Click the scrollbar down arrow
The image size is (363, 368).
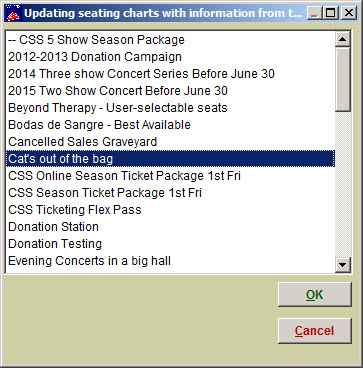coord(343,265)
